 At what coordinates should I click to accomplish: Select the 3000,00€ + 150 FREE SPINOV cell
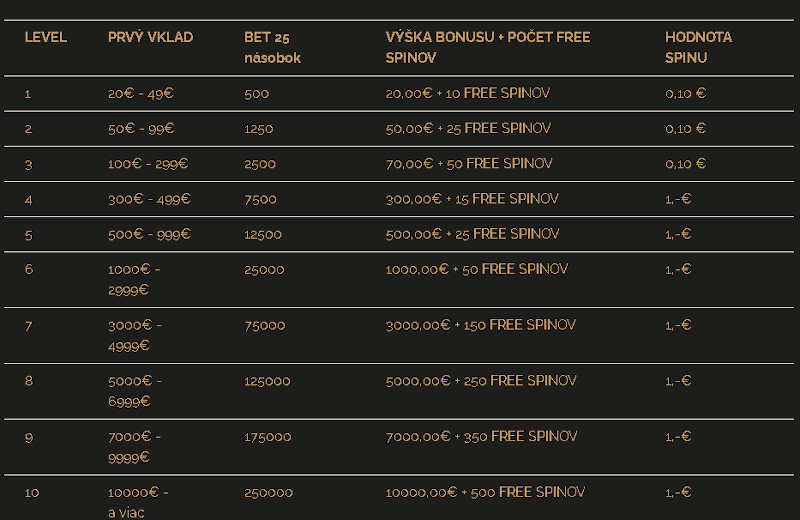click(x=481, y=325)
